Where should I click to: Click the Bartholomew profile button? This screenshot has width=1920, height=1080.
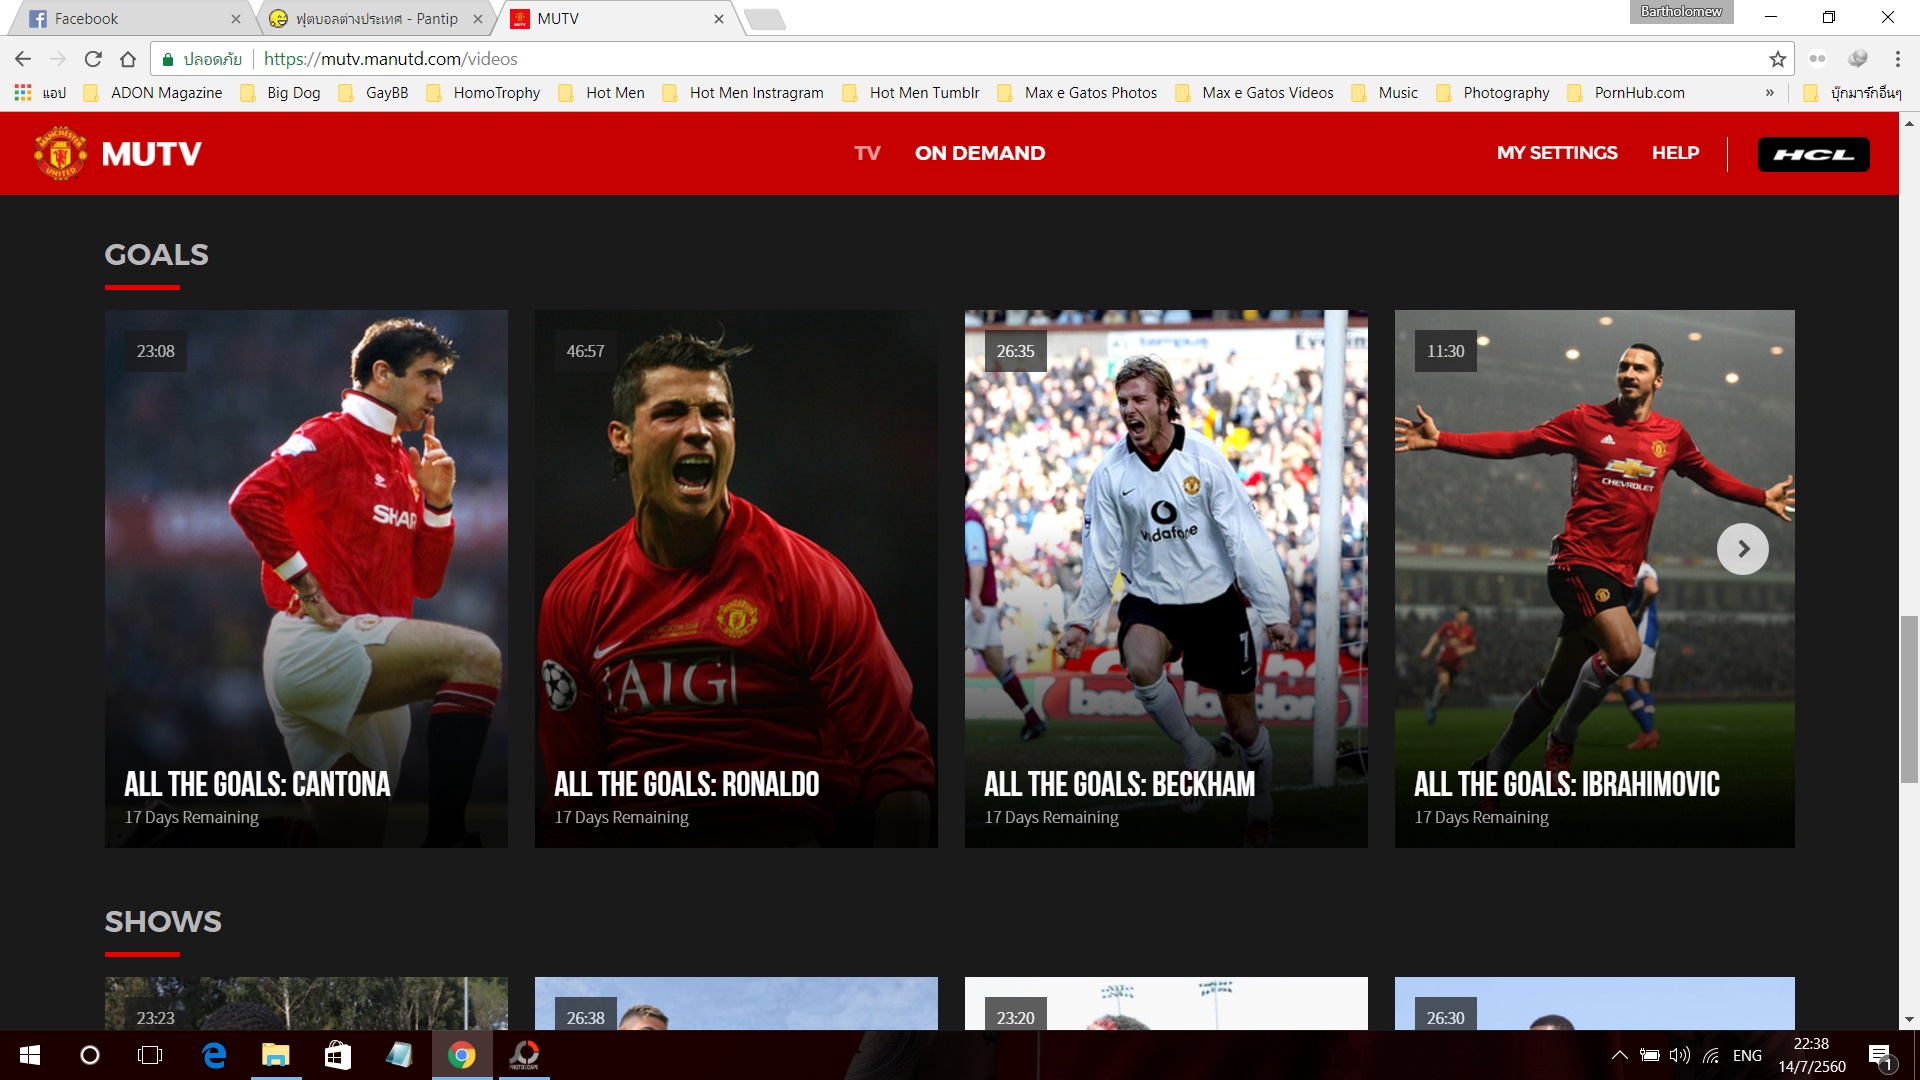[1681, 12]
